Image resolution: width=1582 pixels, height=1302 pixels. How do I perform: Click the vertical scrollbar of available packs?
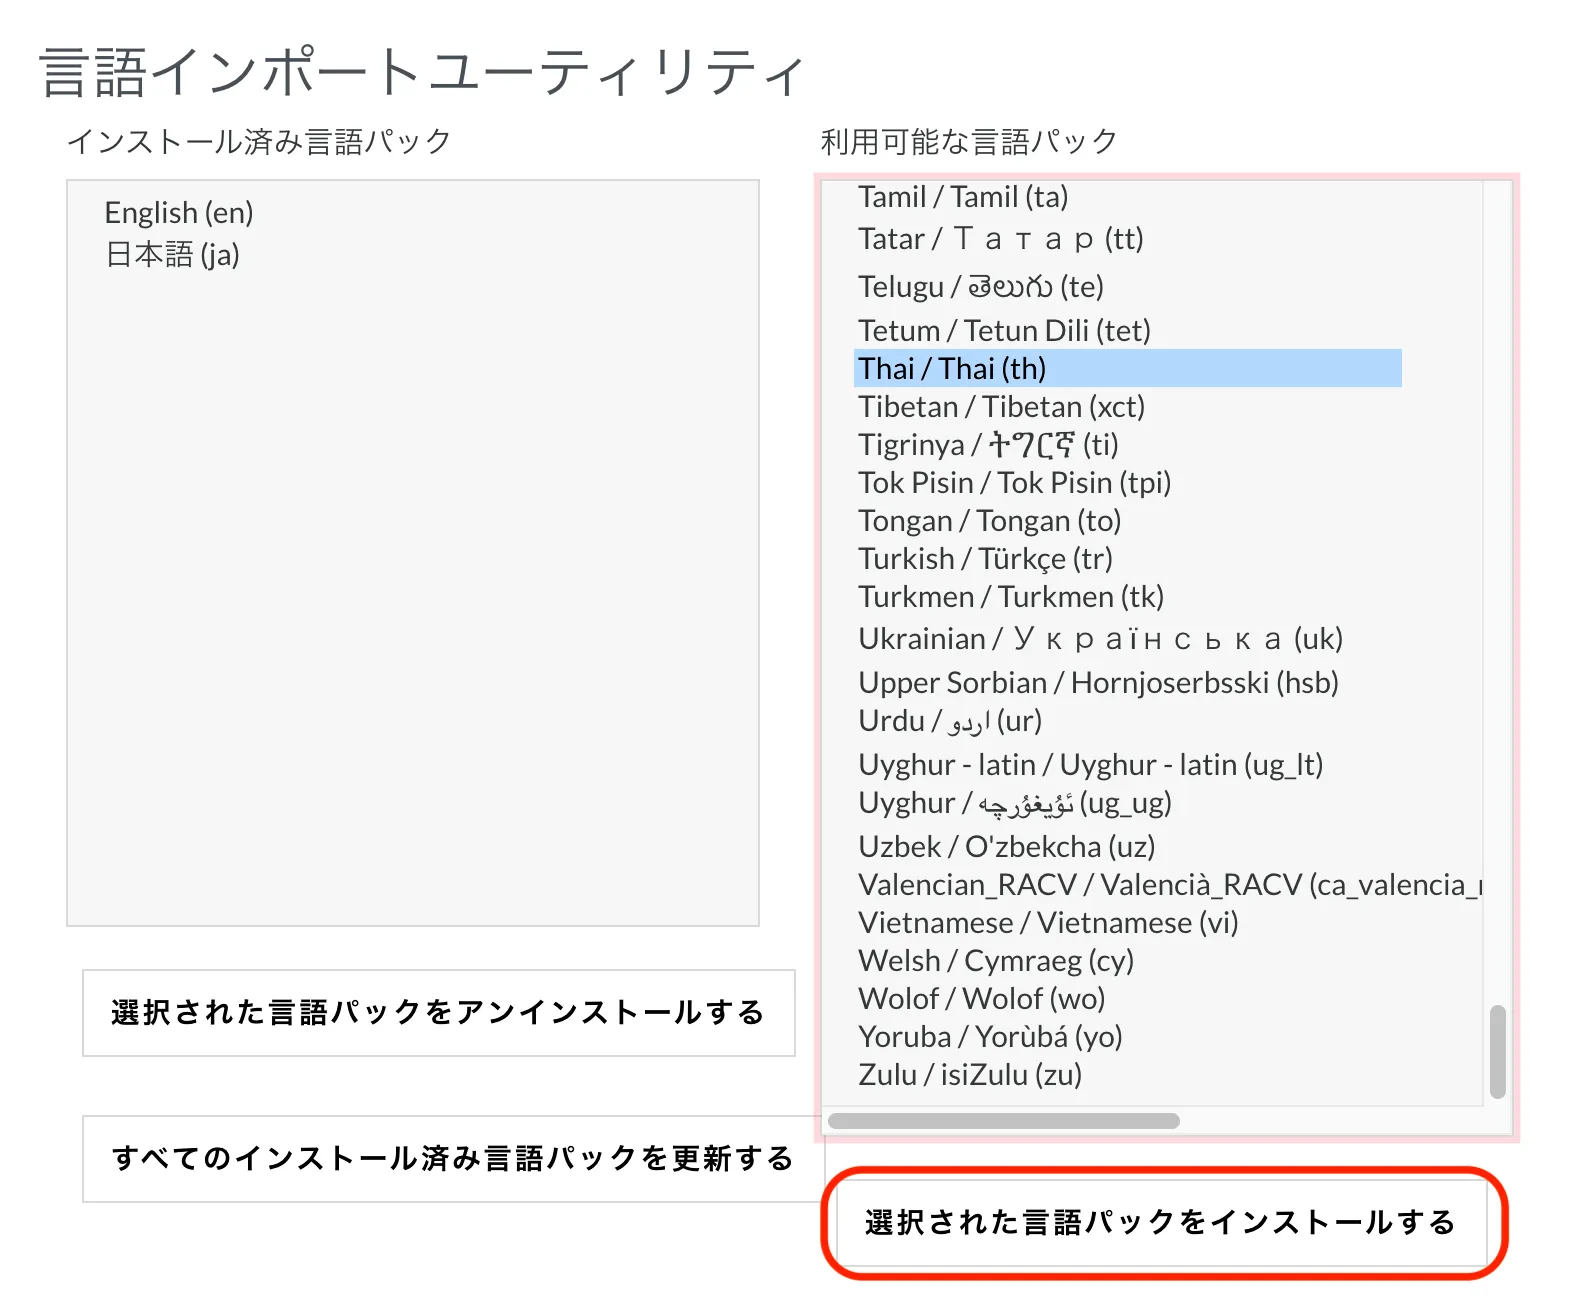tap(1497, 1052)
